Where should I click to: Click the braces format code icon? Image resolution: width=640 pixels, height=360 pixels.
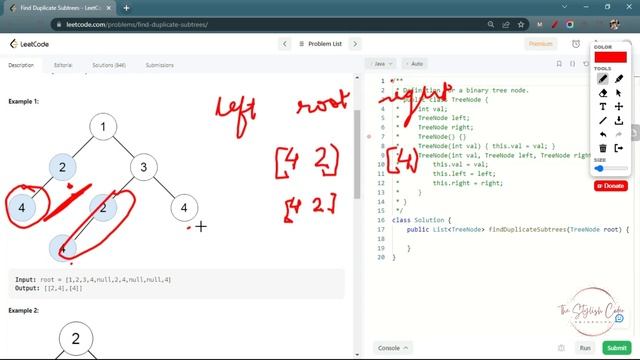[573, 64]
